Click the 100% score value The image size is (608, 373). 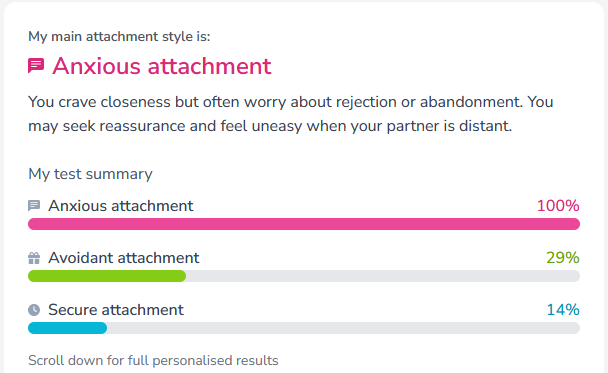[558, 205]
